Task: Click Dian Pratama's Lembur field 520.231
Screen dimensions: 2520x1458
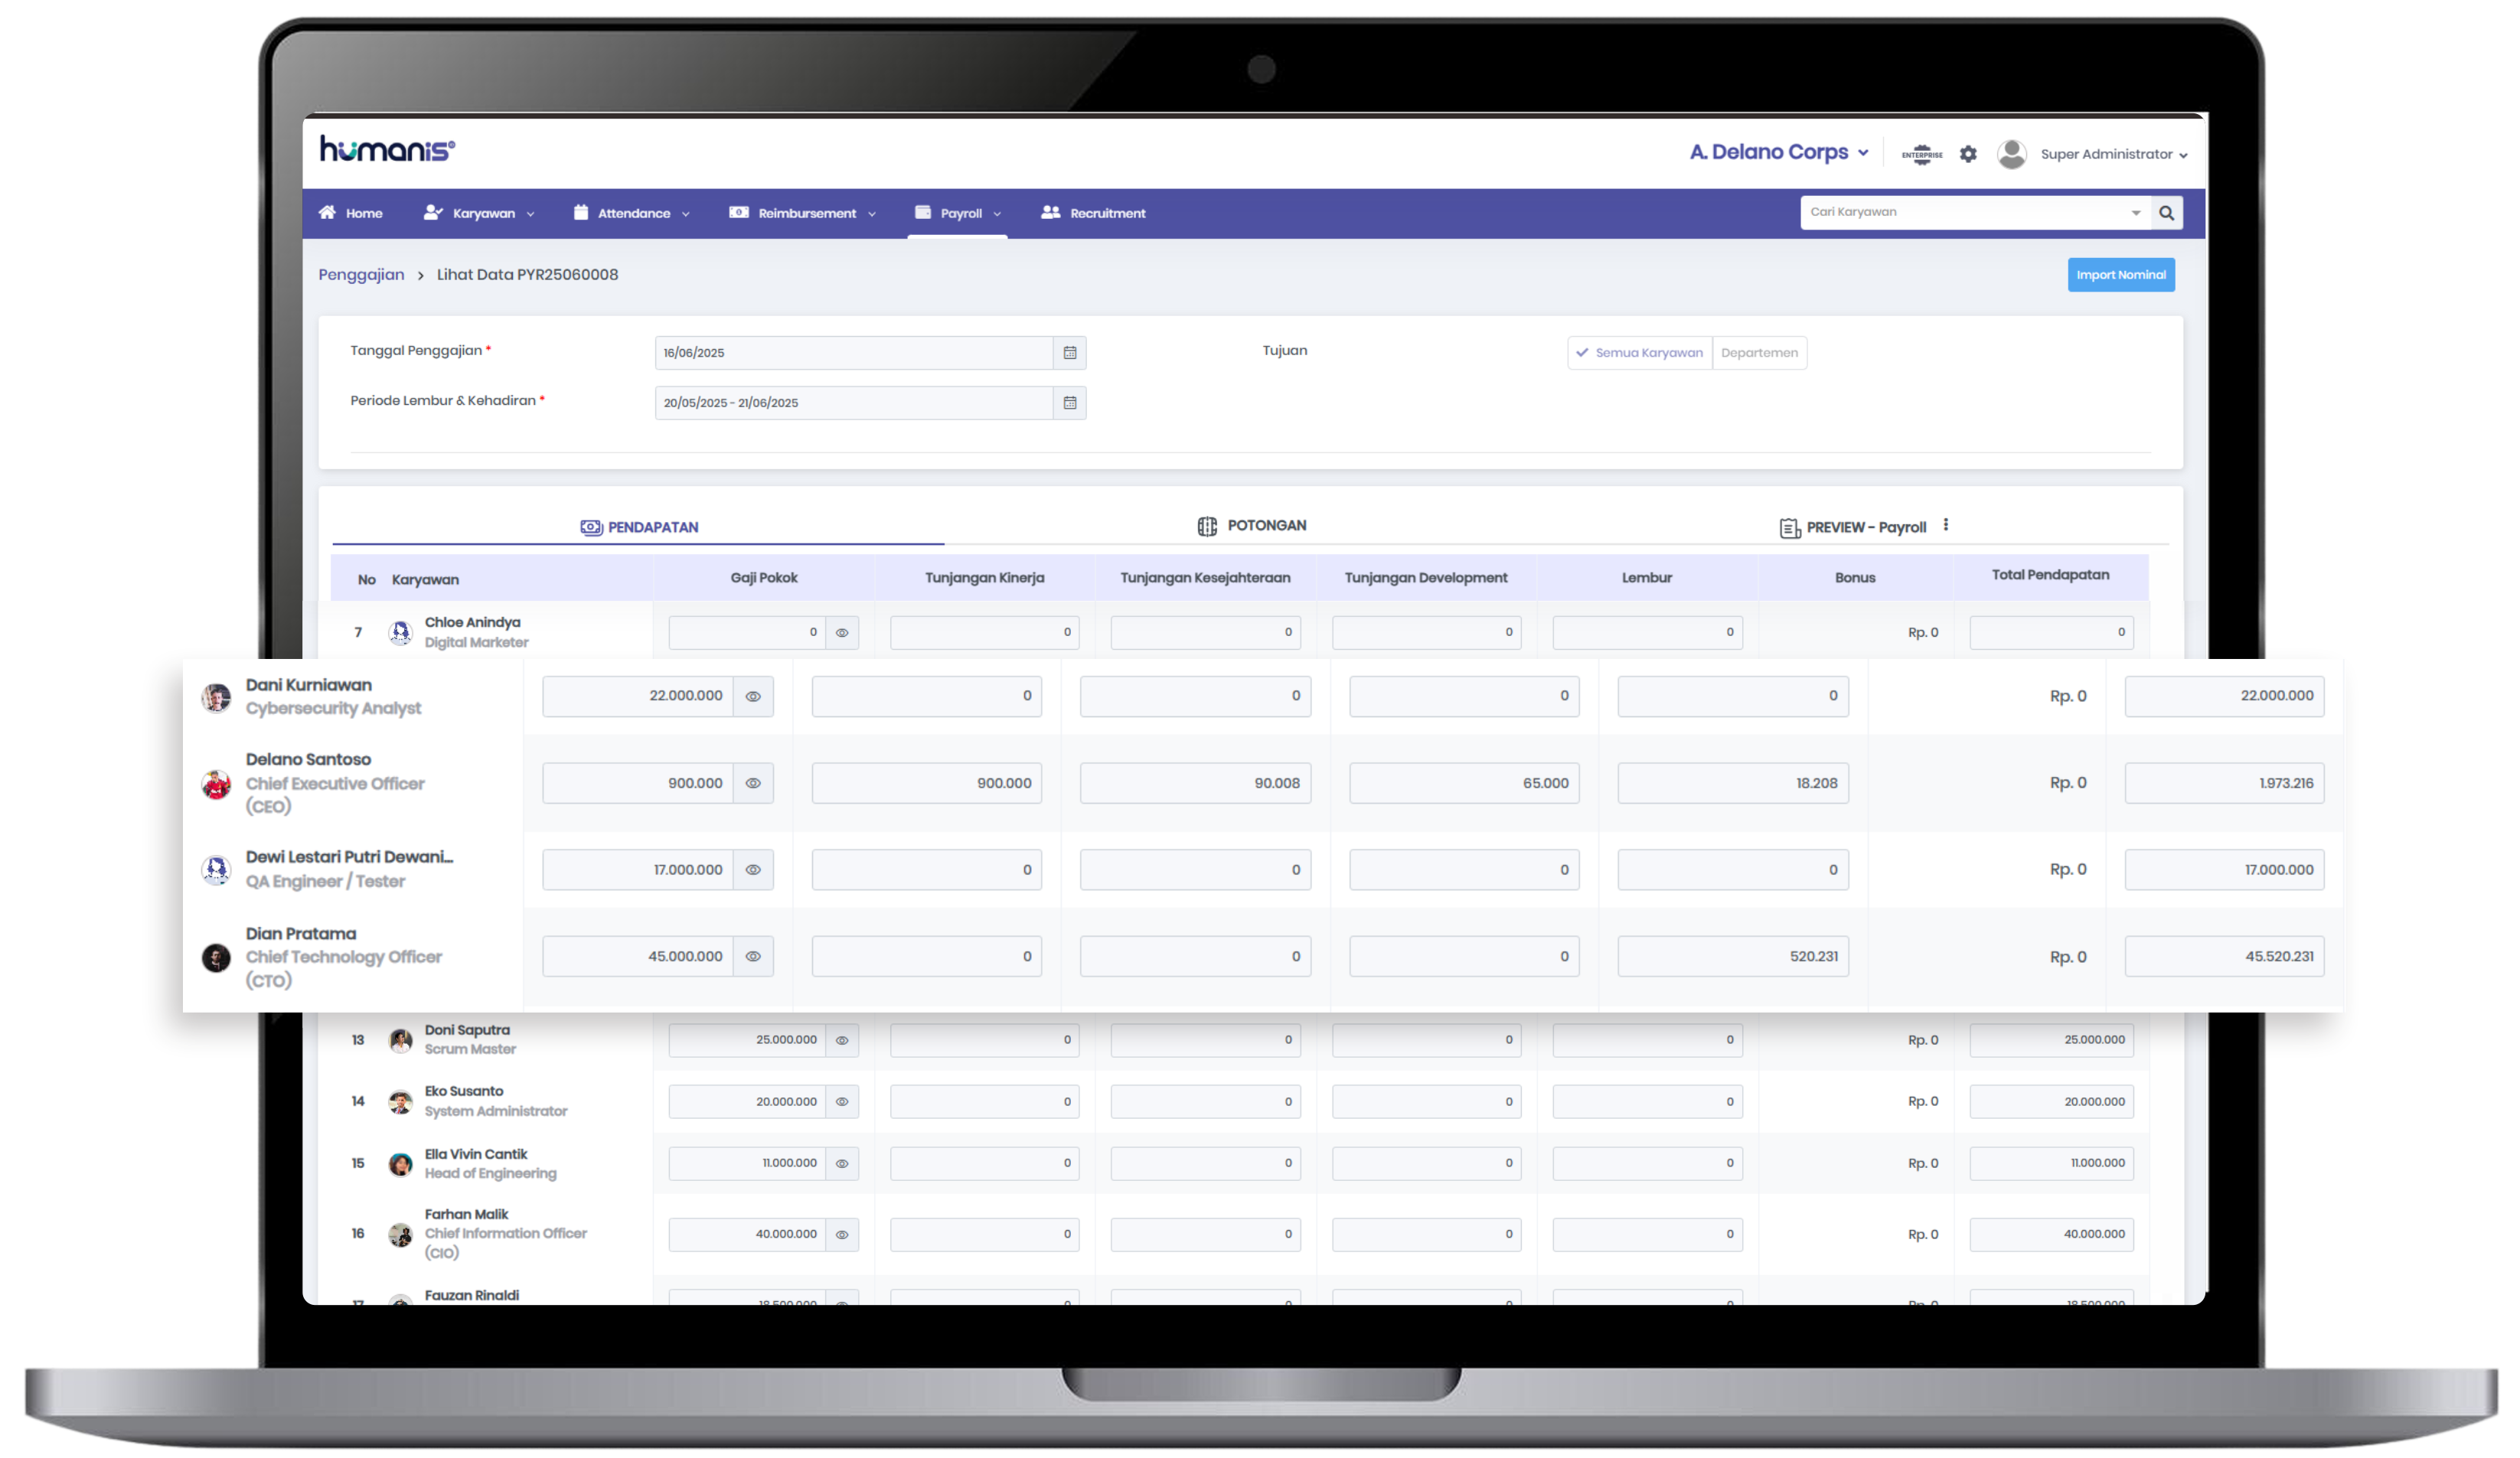Action: 1733,957
